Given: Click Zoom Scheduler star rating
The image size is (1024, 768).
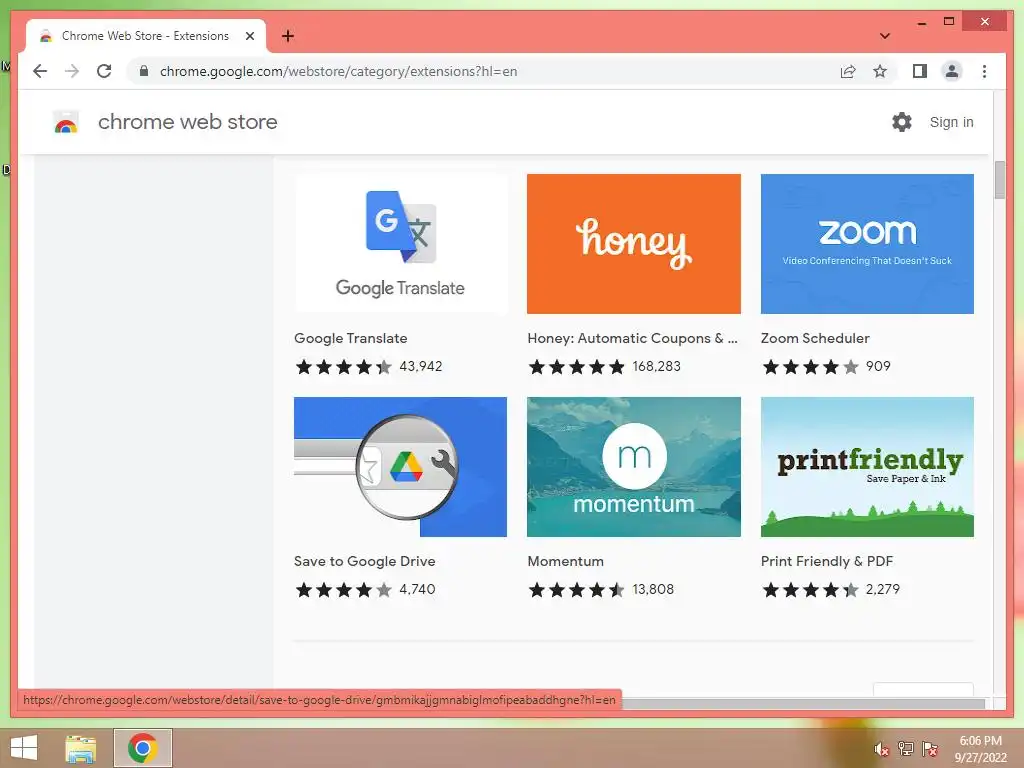Looking at the screenshot, I should pos(810,366).
